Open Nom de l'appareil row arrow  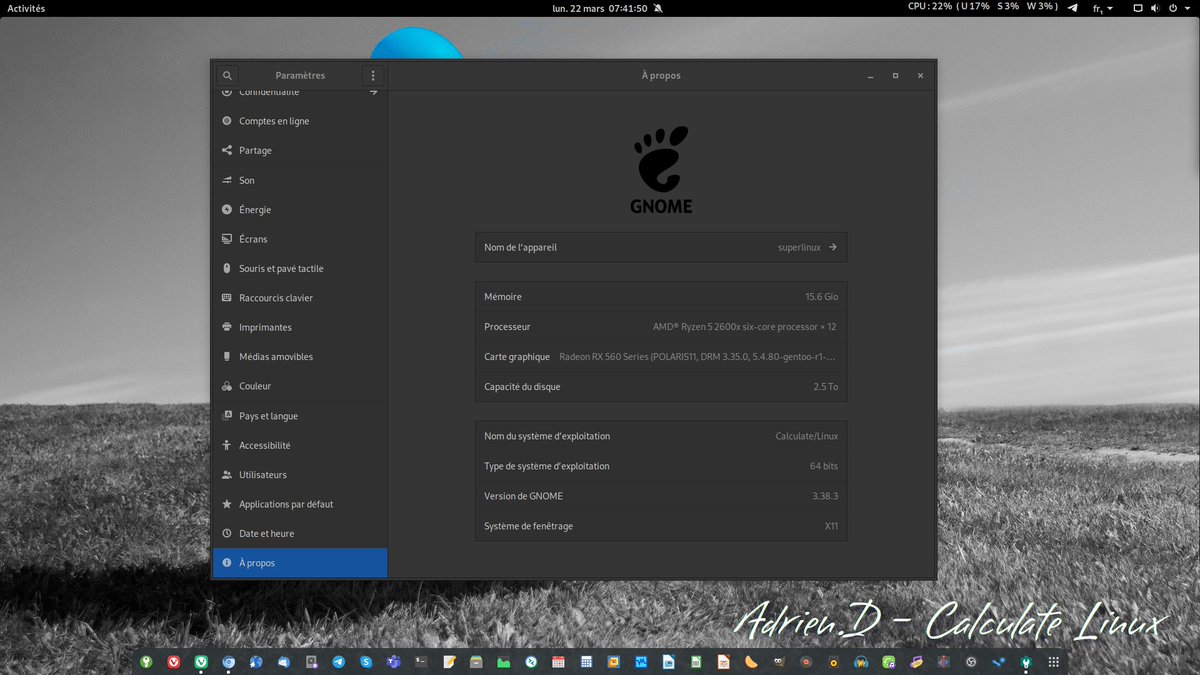833,247
